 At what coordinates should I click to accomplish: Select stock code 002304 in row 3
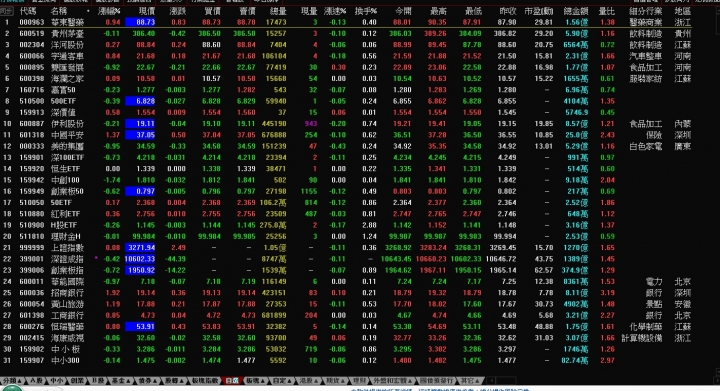pos(32,45)
